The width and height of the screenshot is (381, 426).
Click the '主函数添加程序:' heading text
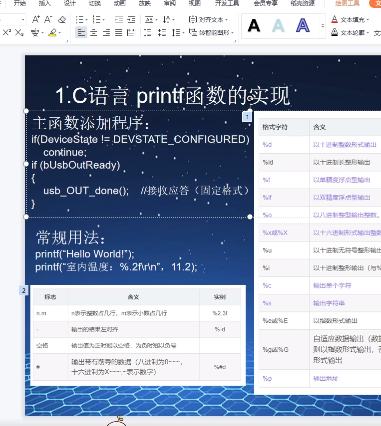(x=92, y=123)
